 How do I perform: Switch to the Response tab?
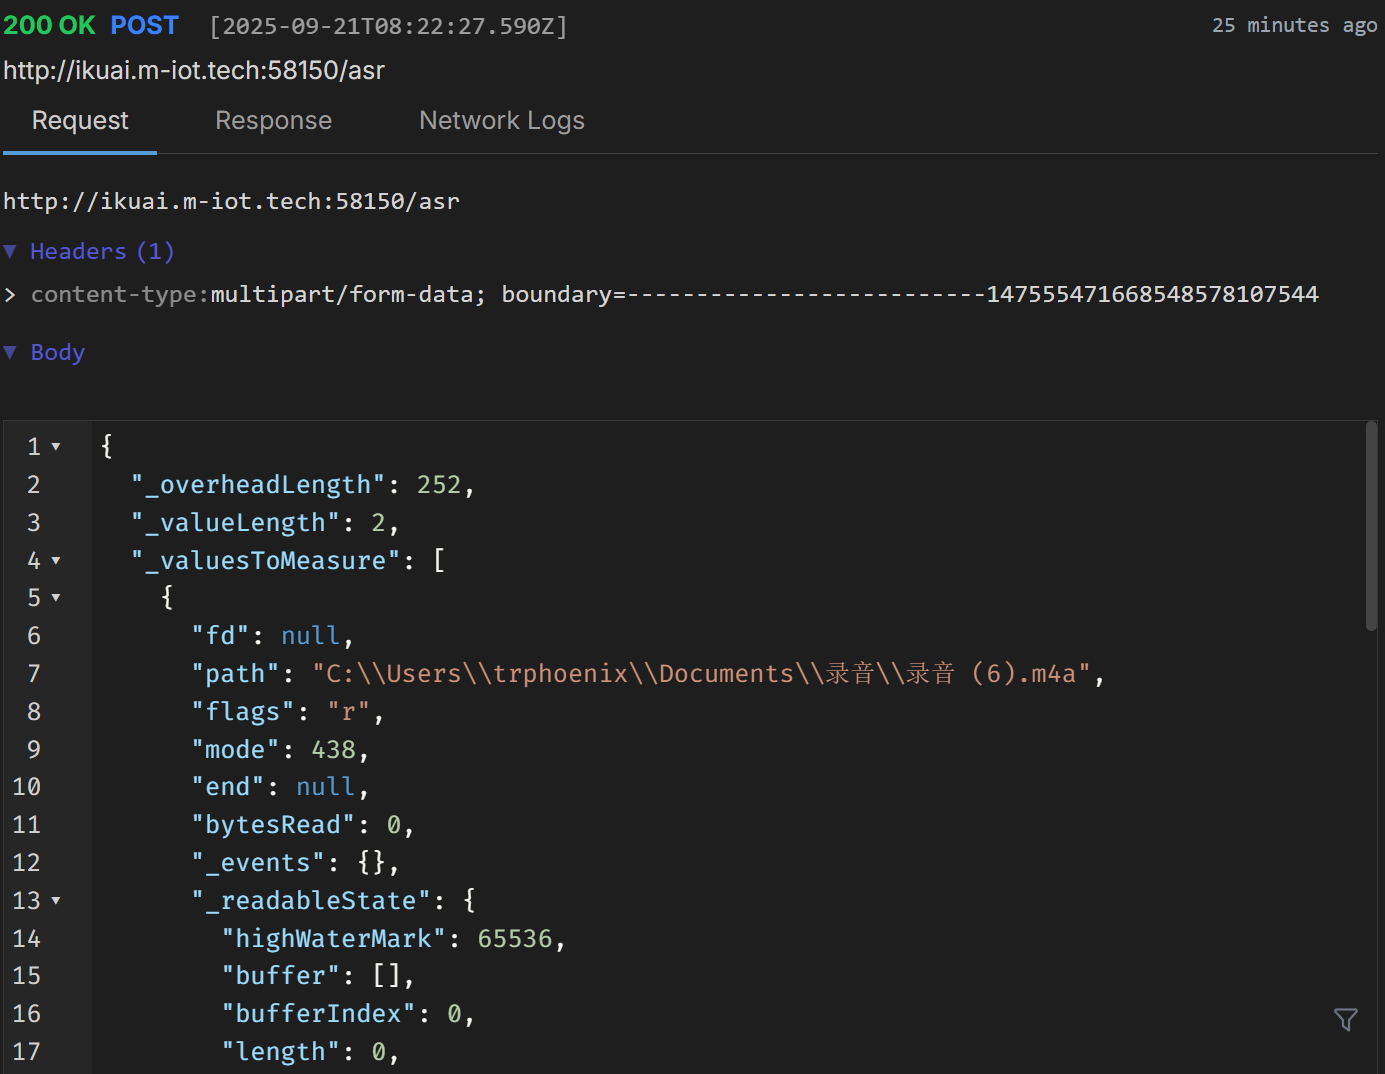tap(273, 121)
